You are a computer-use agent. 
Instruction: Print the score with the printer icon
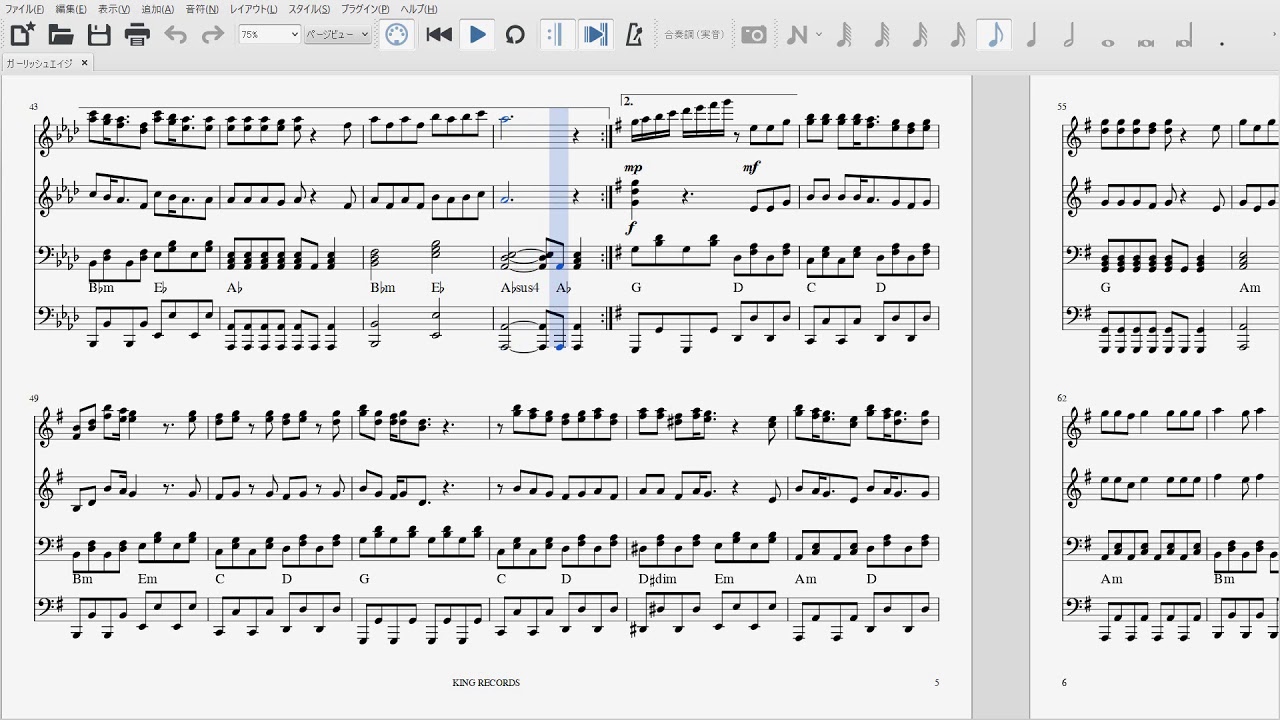coord(137,35)
